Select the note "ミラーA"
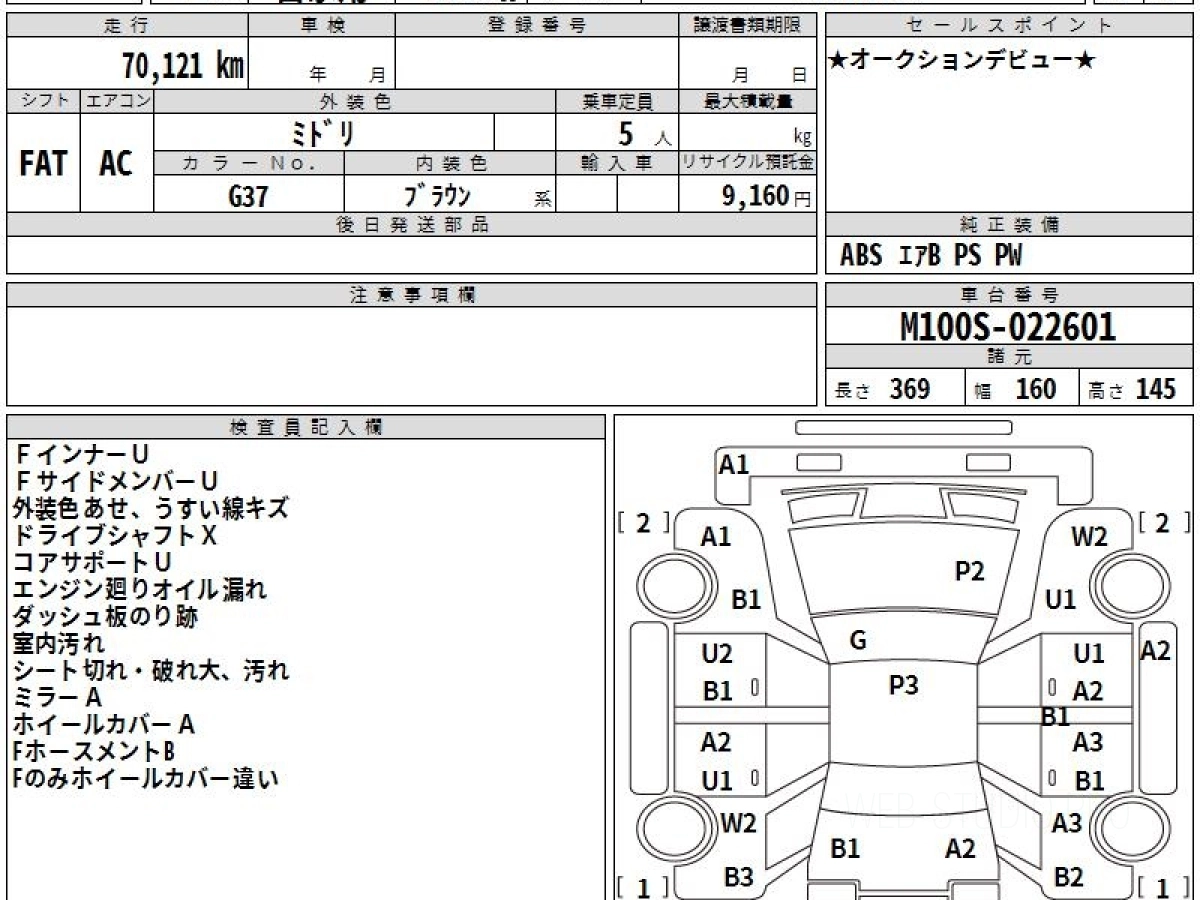The height and width of the screenshot is (900, 1200). coord(57,697)
